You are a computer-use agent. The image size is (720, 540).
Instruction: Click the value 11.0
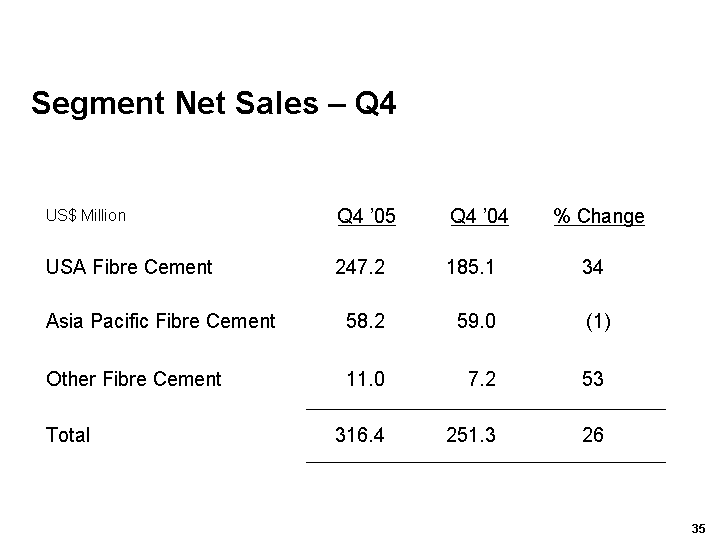(365, 379)
